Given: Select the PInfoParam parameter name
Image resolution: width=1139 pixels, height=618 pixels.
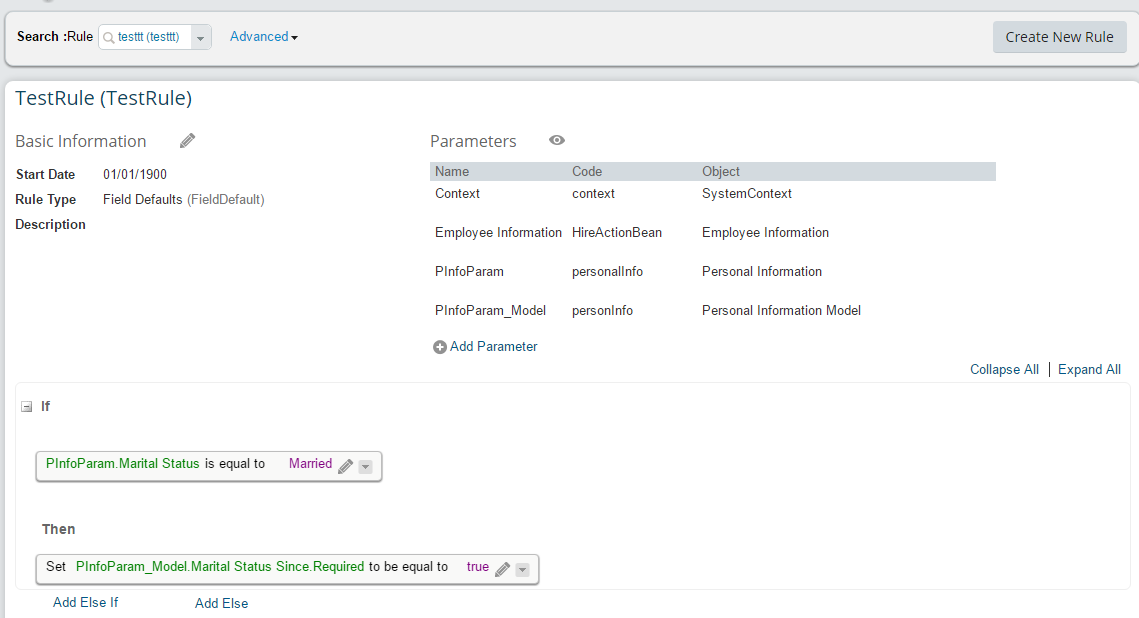Looking at the screenshot, I should (469, 272).
